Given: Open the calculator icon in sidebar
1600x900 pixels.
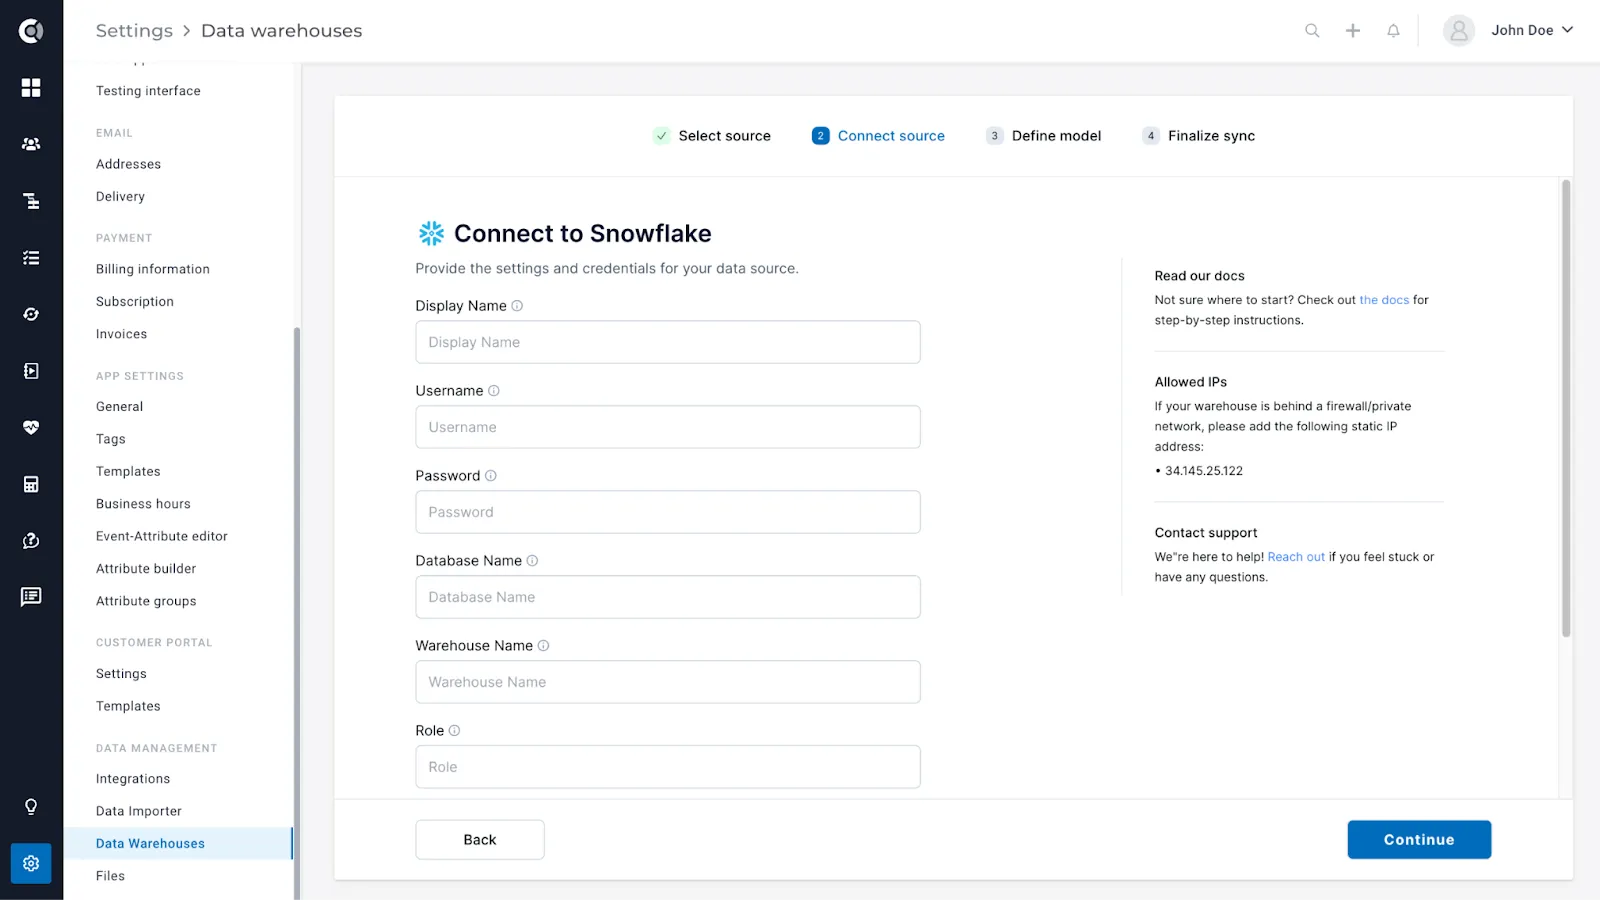Looking at the screenshot, I should (x=31, y=484).
